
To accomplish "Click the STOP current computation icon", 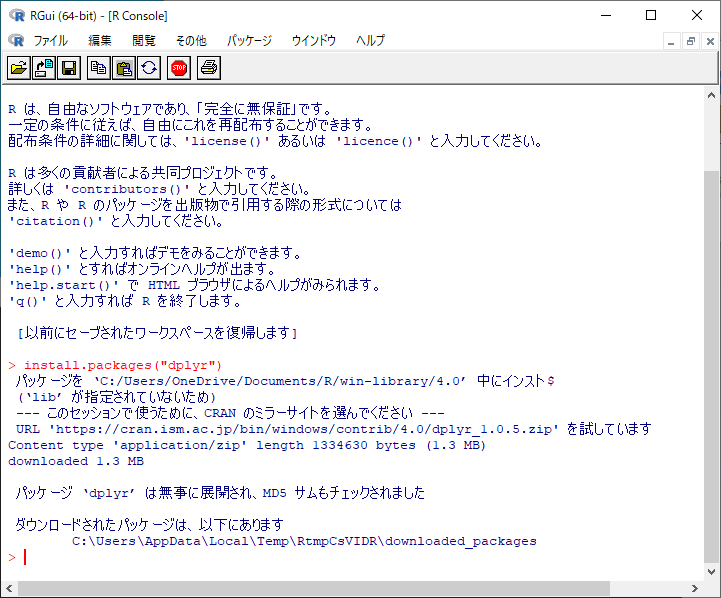I will pyautogui.click(x=179, y=68).
